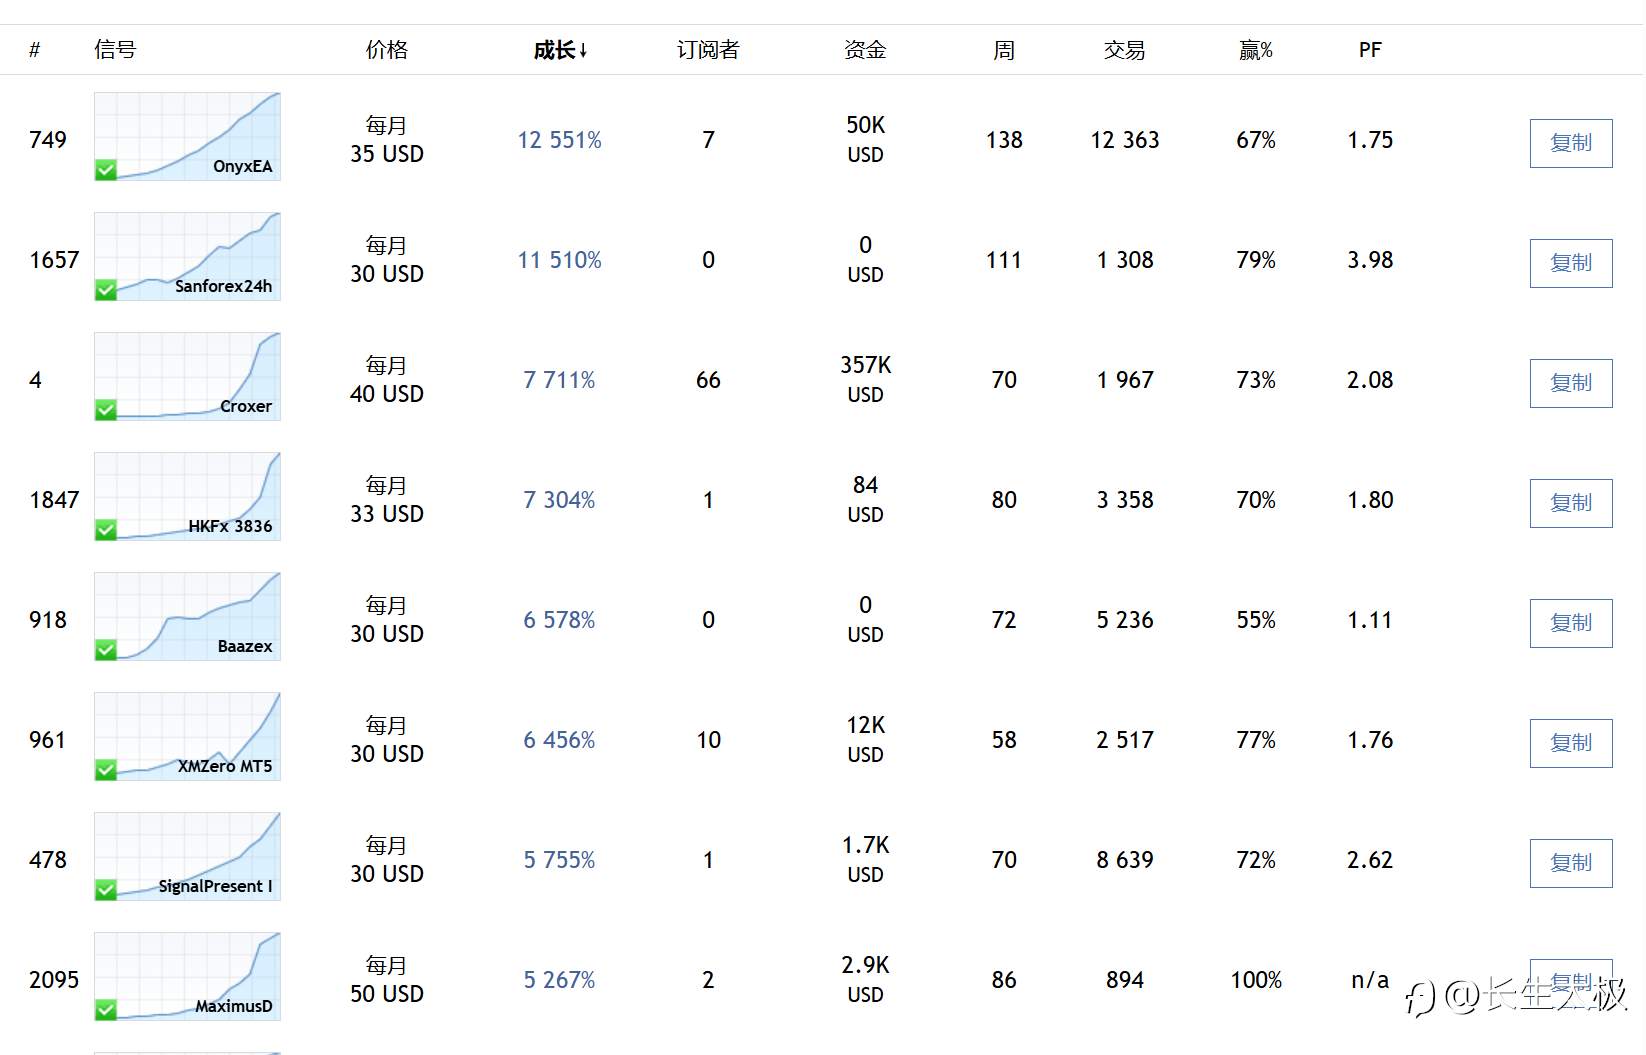Image resolution: width=1646 pixels, height=1055 pixels.
Task: Click the green checkmark on SignalPresent I
Action: point(106,890)
